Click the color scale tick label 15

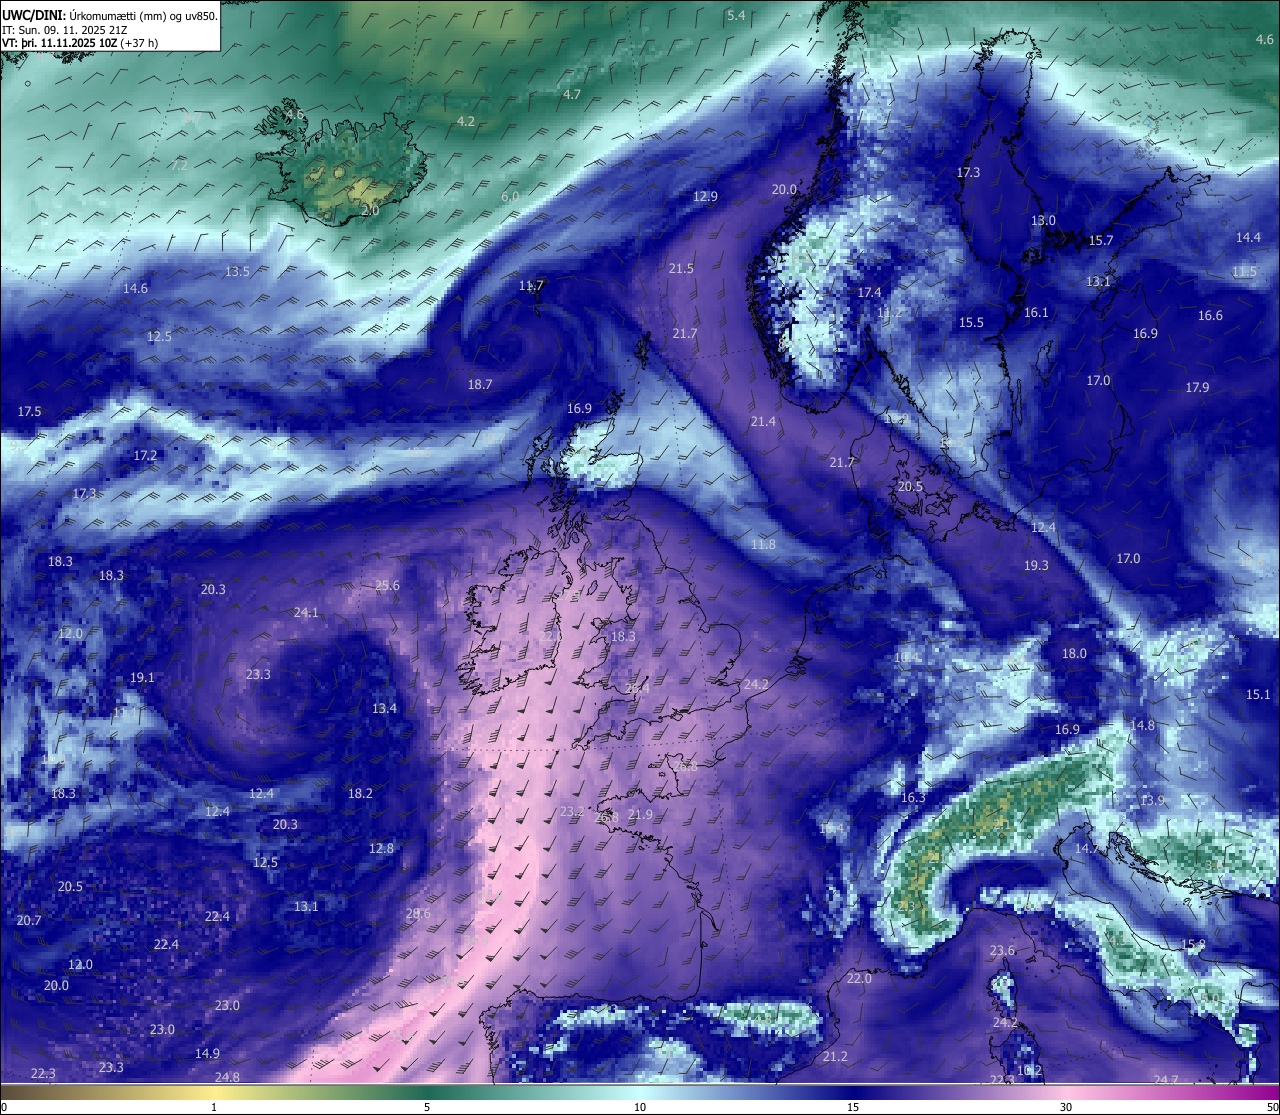(853, 1106)
